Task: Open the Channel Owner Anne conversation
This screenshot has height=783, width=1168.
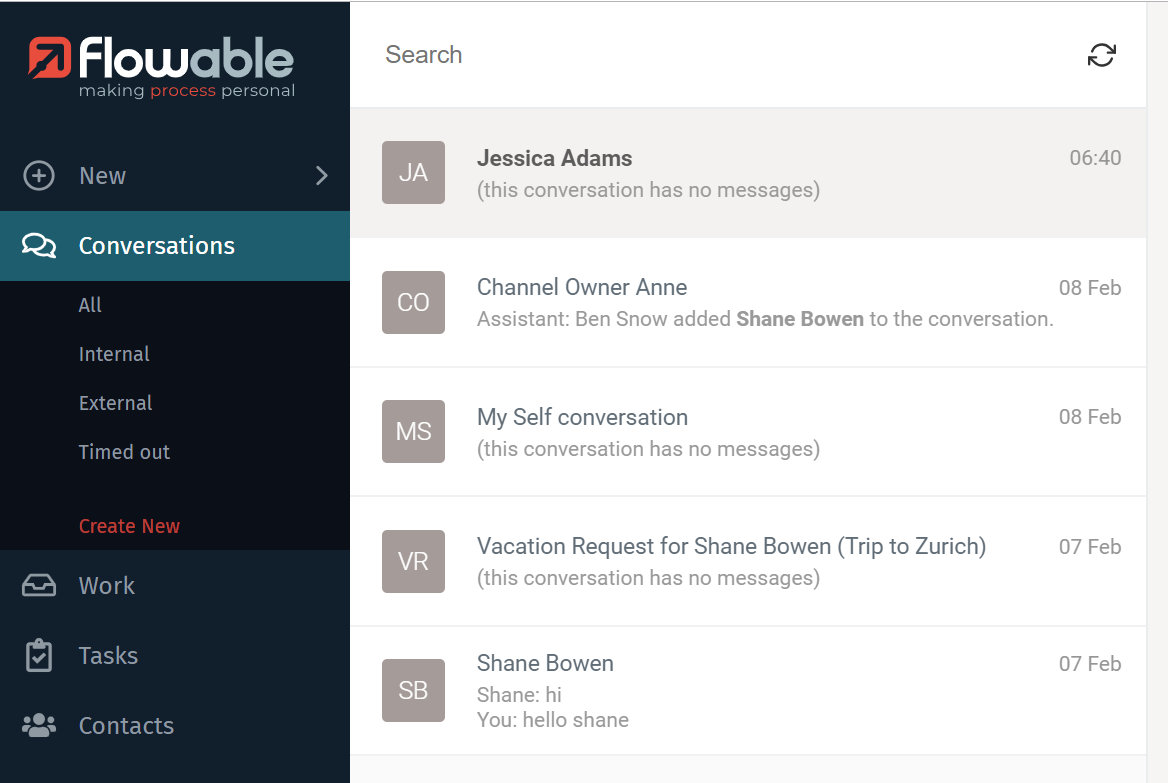Action: click(700, 302)
